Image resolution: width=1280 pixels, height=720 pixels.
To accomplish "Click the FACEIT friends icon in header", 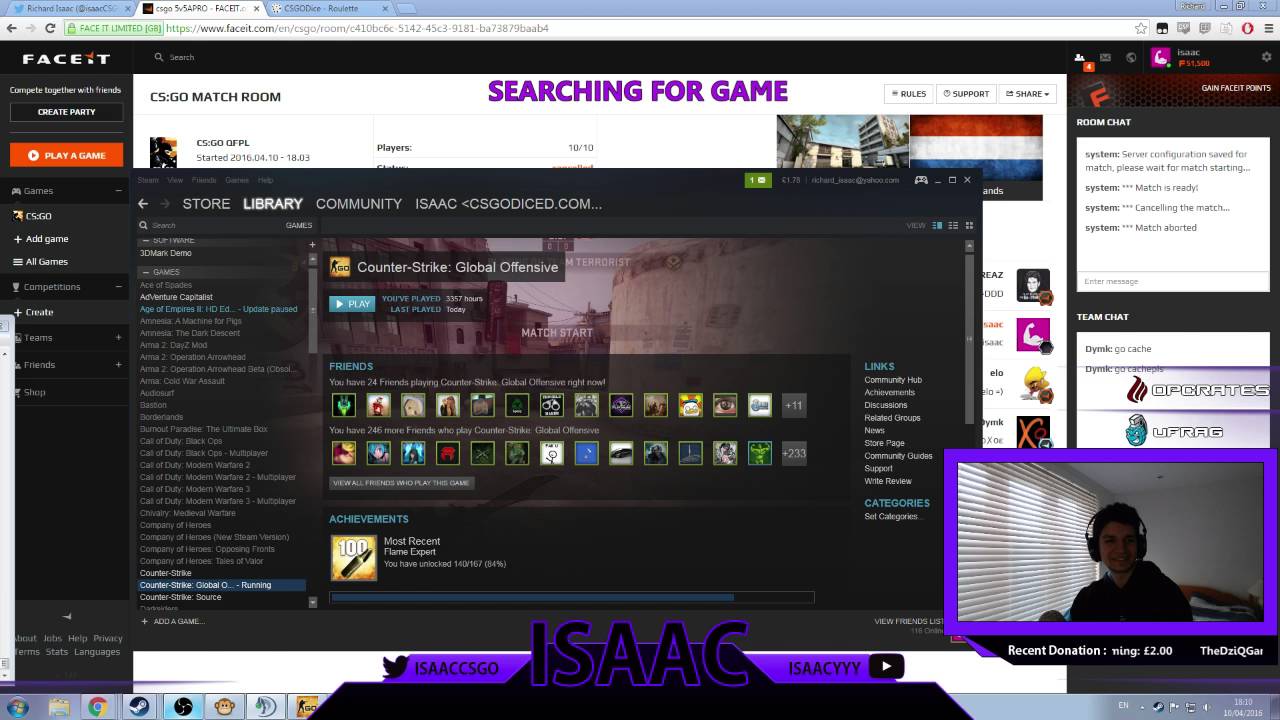I will pos(1079,58).
